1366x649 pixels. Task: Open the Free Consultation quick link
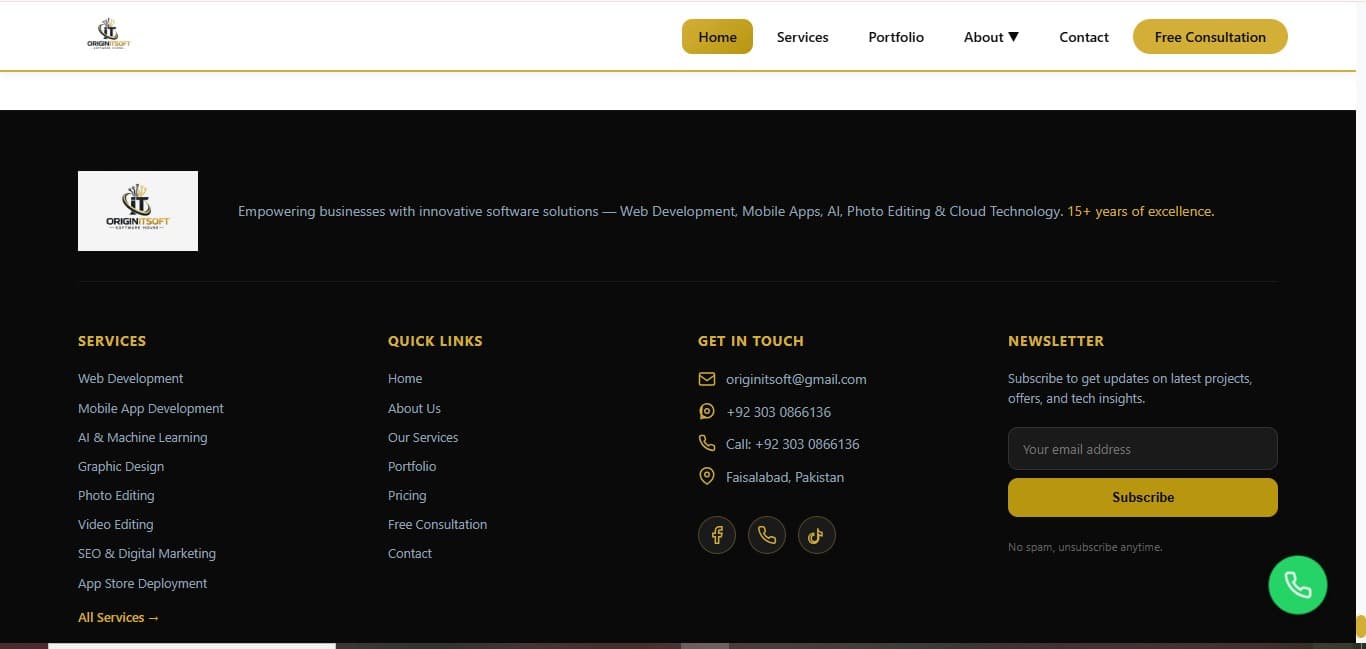pyautogui.click(x=438, y=524)
